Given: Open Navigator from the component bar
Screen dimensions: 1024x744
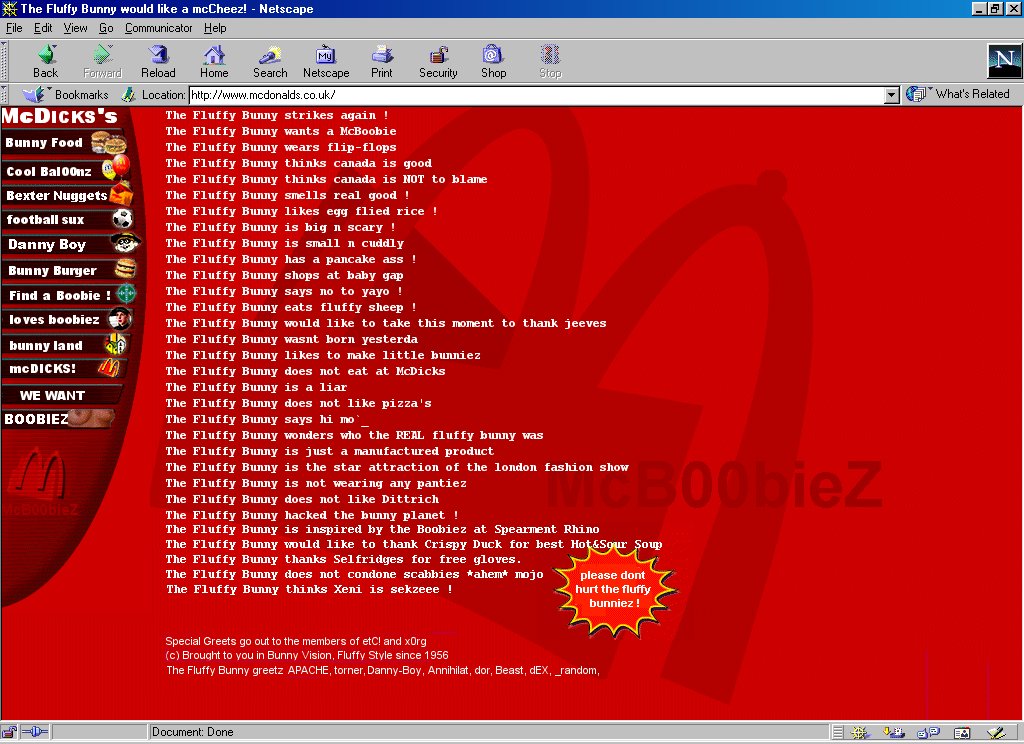Looking at the screenshot, I should (858, 733).
